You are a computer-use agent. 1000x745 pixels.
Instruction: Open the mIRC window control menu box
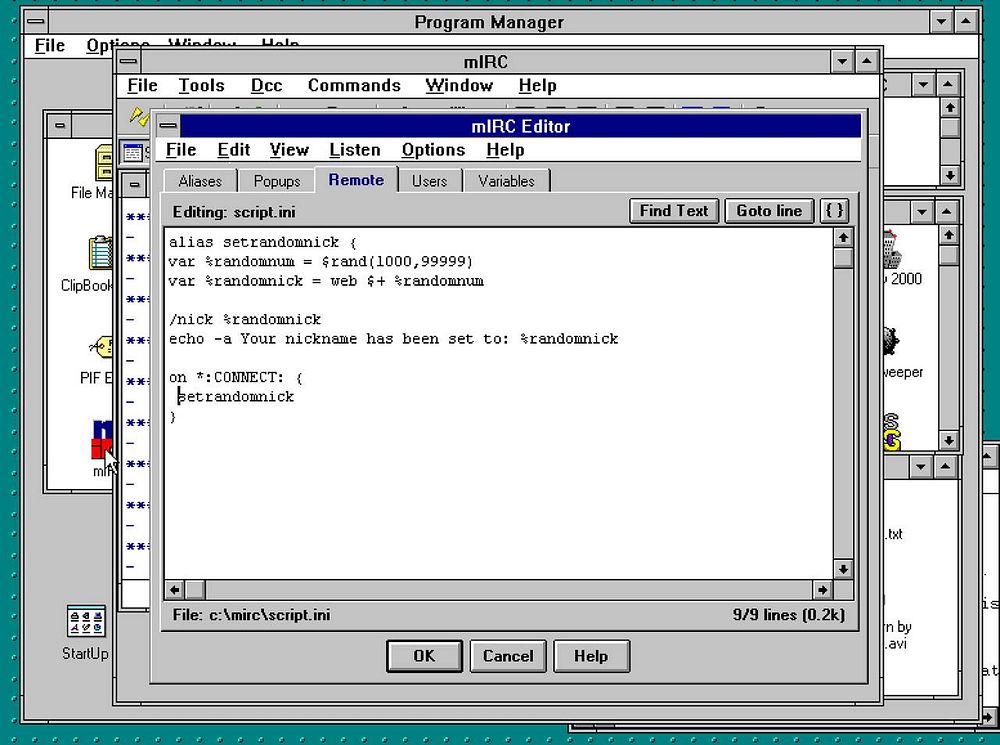[130, 62]
